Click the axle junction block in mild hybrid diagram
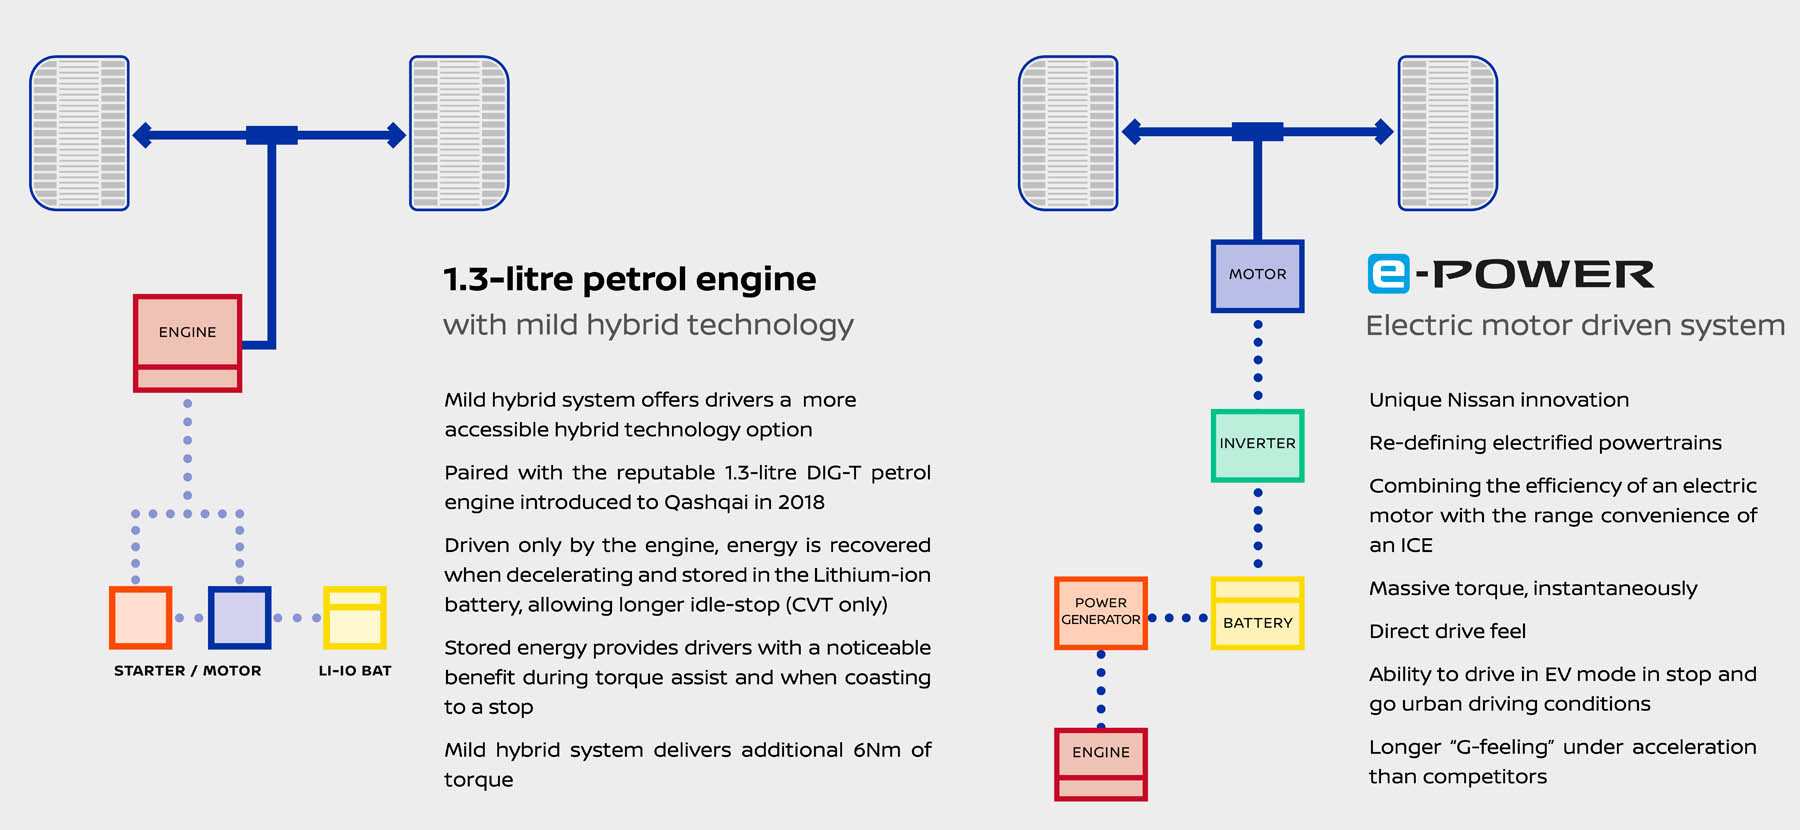 click(272, 135)
